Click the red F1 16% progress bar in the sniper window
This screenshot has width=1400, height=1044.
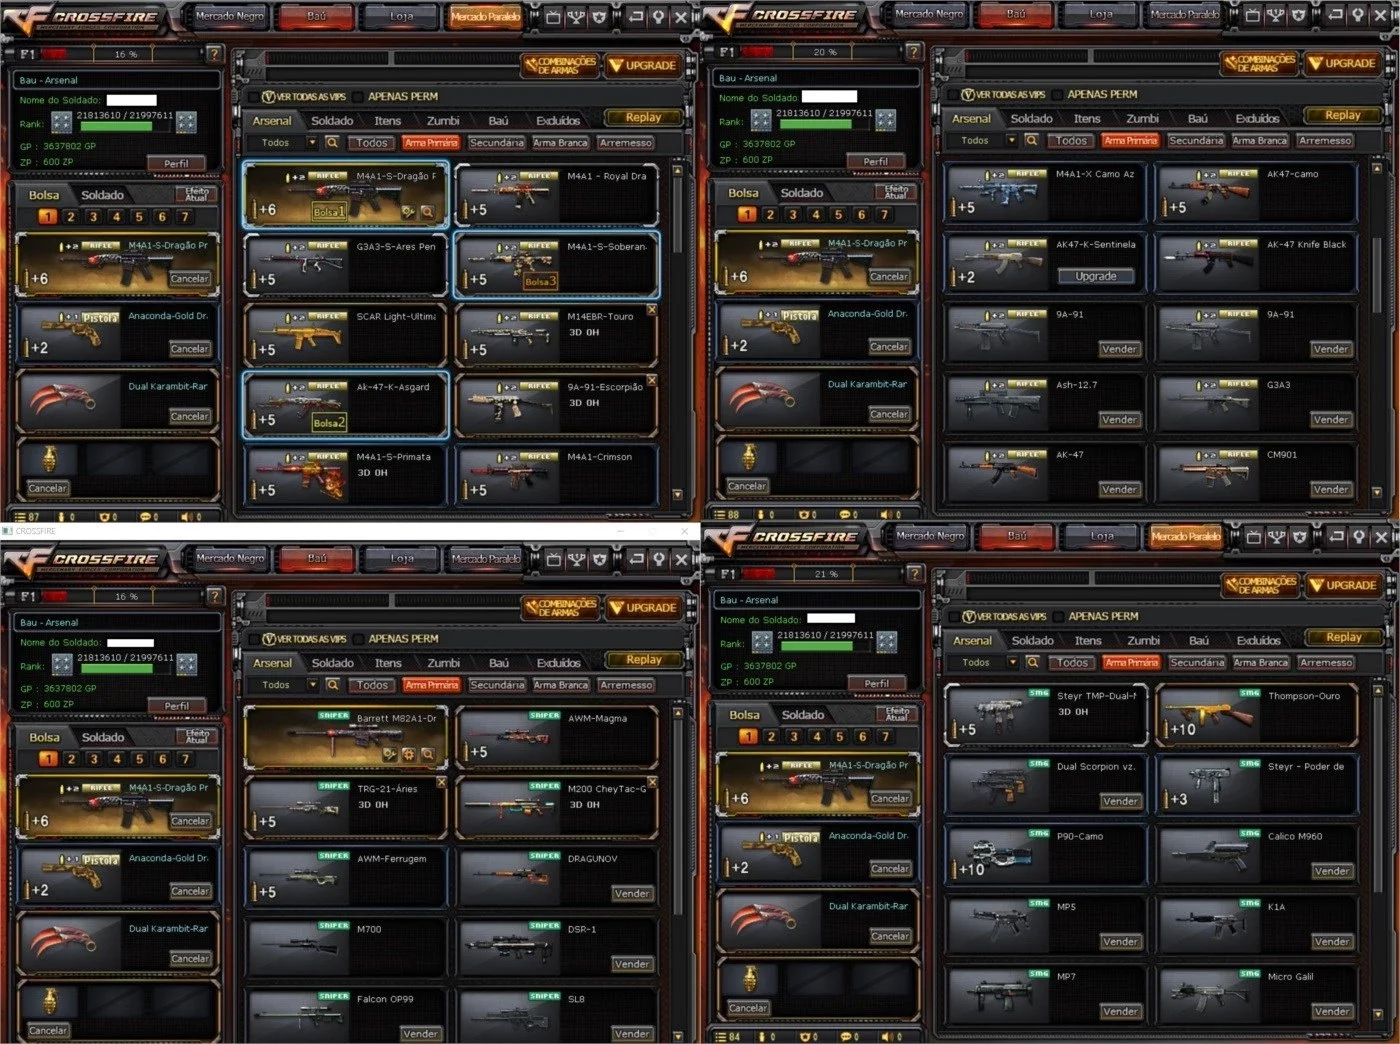[57, 597]
